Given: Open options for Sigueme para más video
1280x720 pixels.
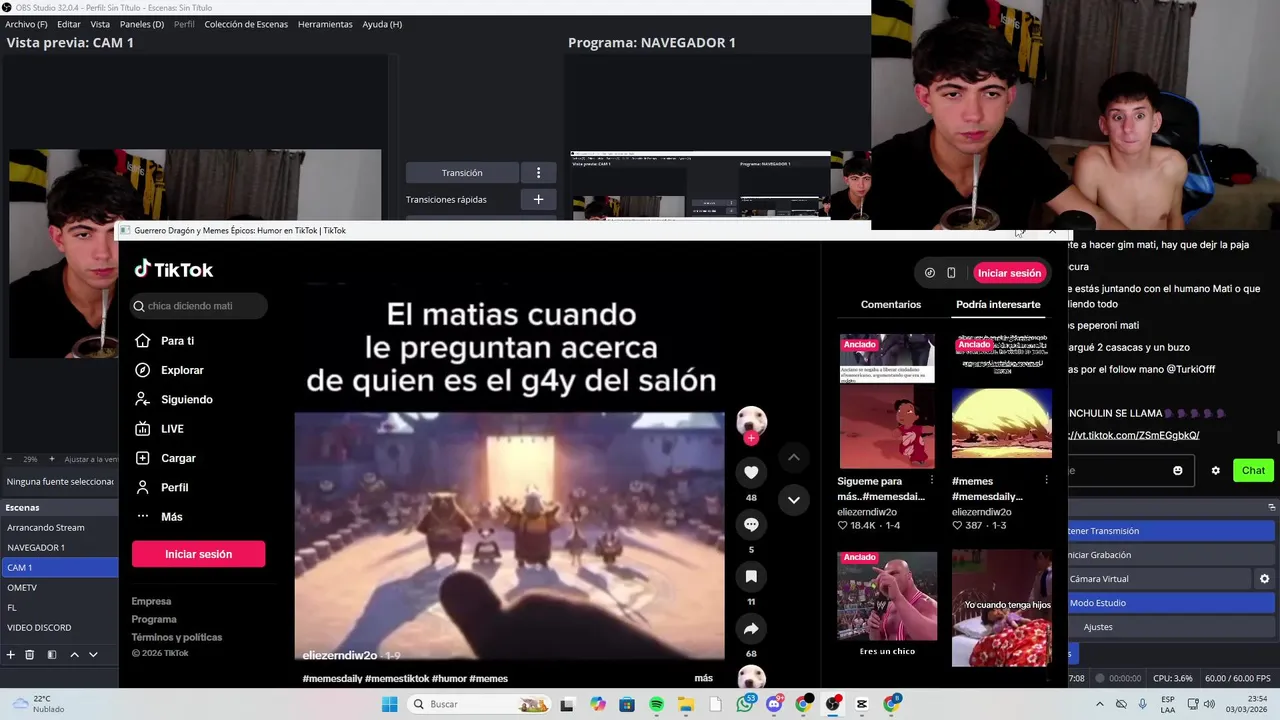Looking at the screenshot, I should pos(932,480).
